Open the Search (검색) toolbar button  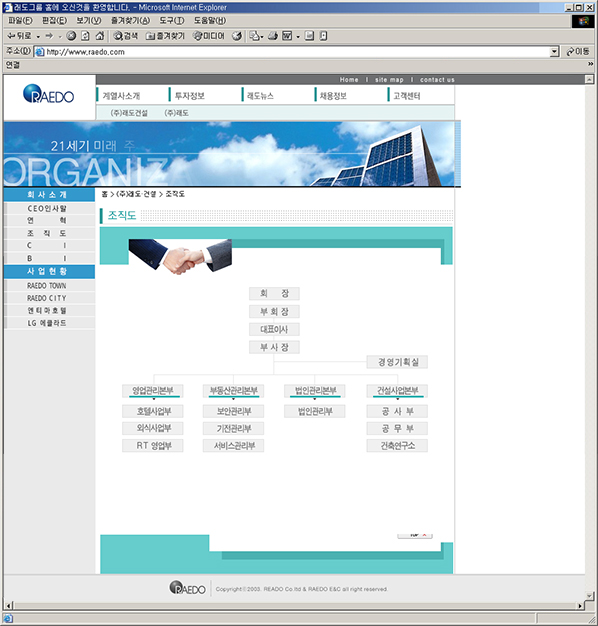[125, 36]
